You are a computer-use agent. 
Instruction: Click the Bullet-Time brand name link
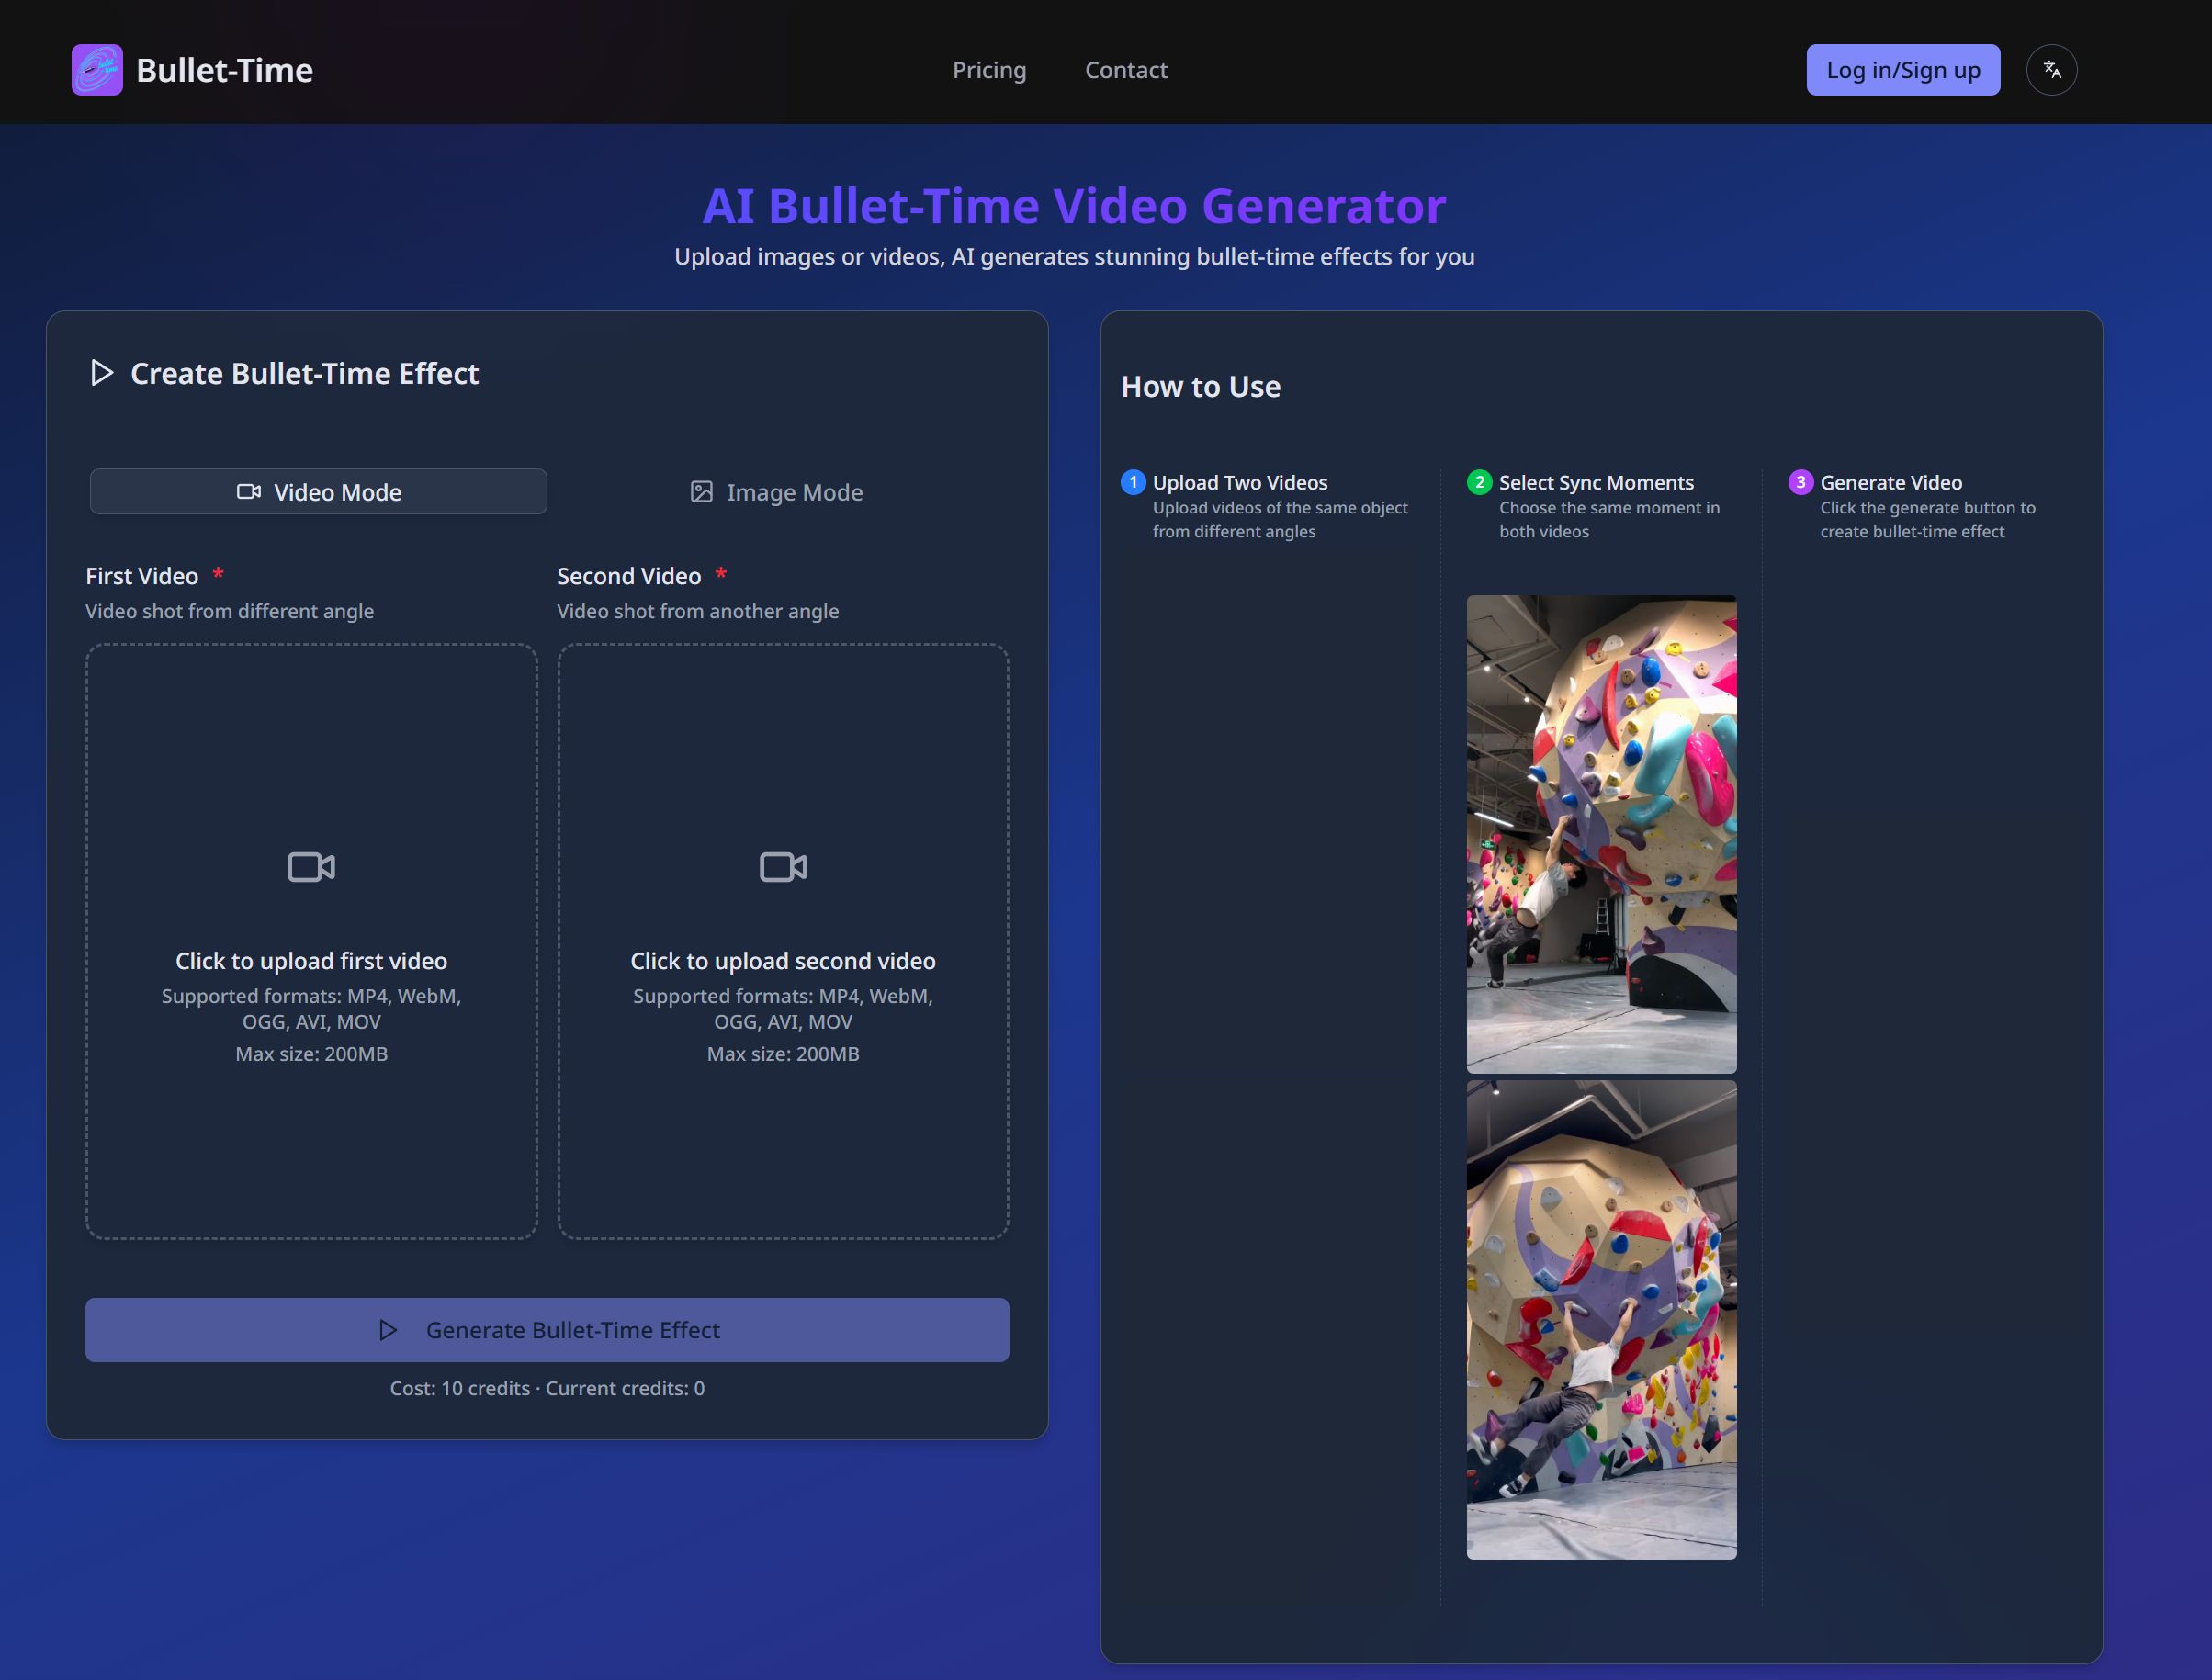coord(224,70)
